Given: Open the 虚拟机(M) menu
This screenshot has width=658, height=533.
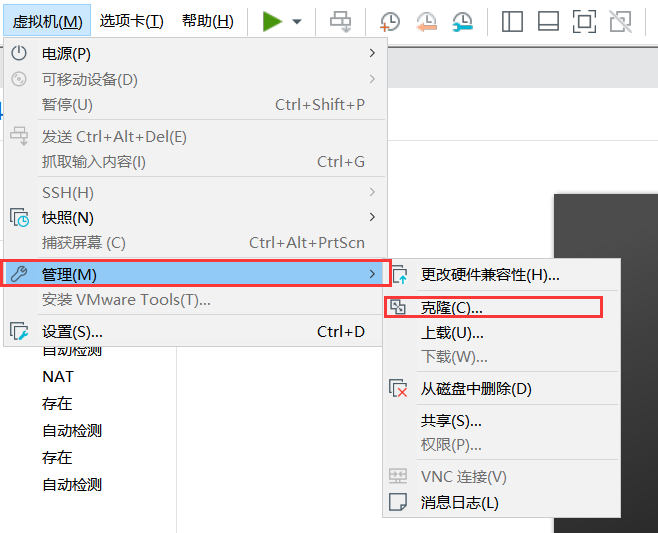Looking at the screenshot, I should pyautogui.click(x=47, y=21).
